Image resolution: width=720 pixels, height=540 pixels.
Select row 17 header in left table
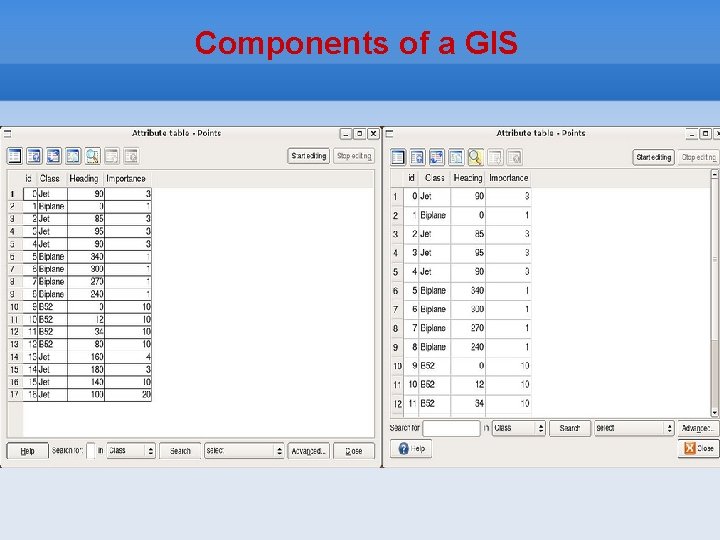(15, 394)
